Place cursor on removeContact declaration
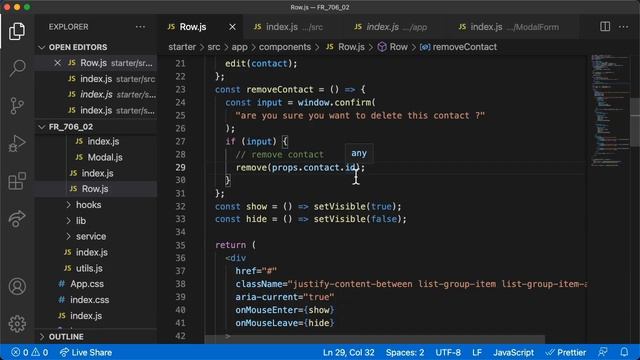The image size is (640, 360). click(280, 89)
